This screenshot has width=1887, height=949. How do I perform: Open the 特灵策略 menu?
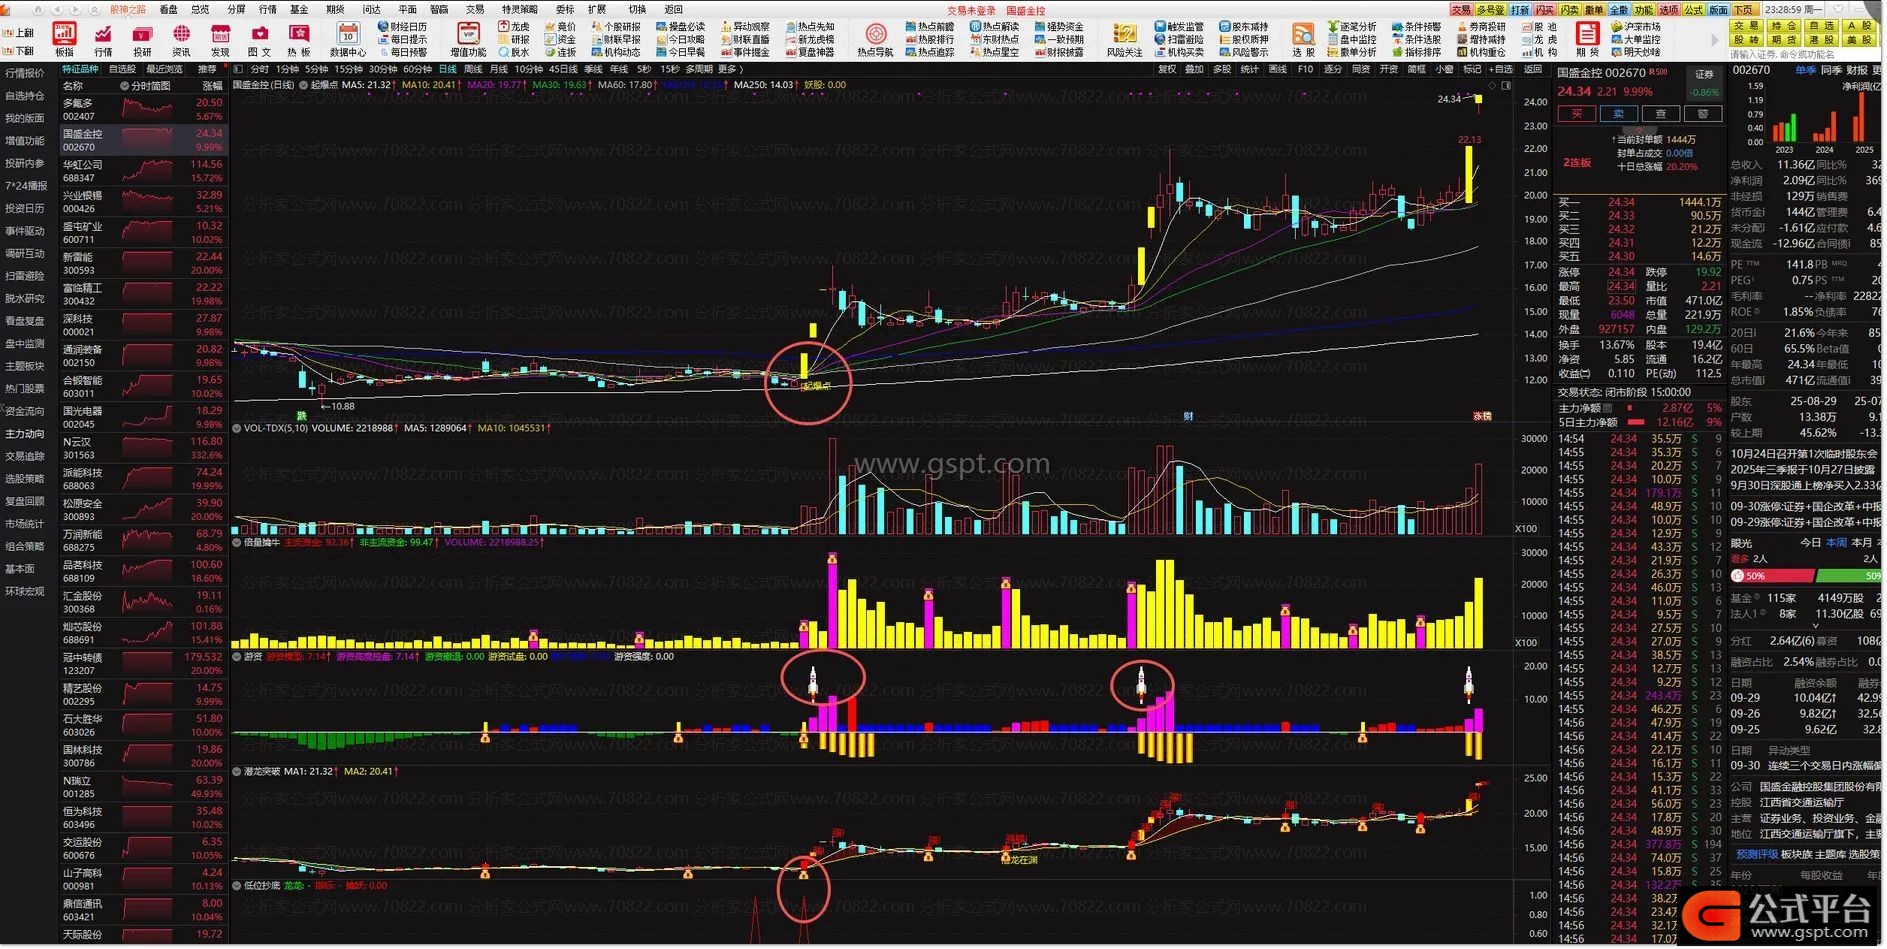tap(519, 9)
